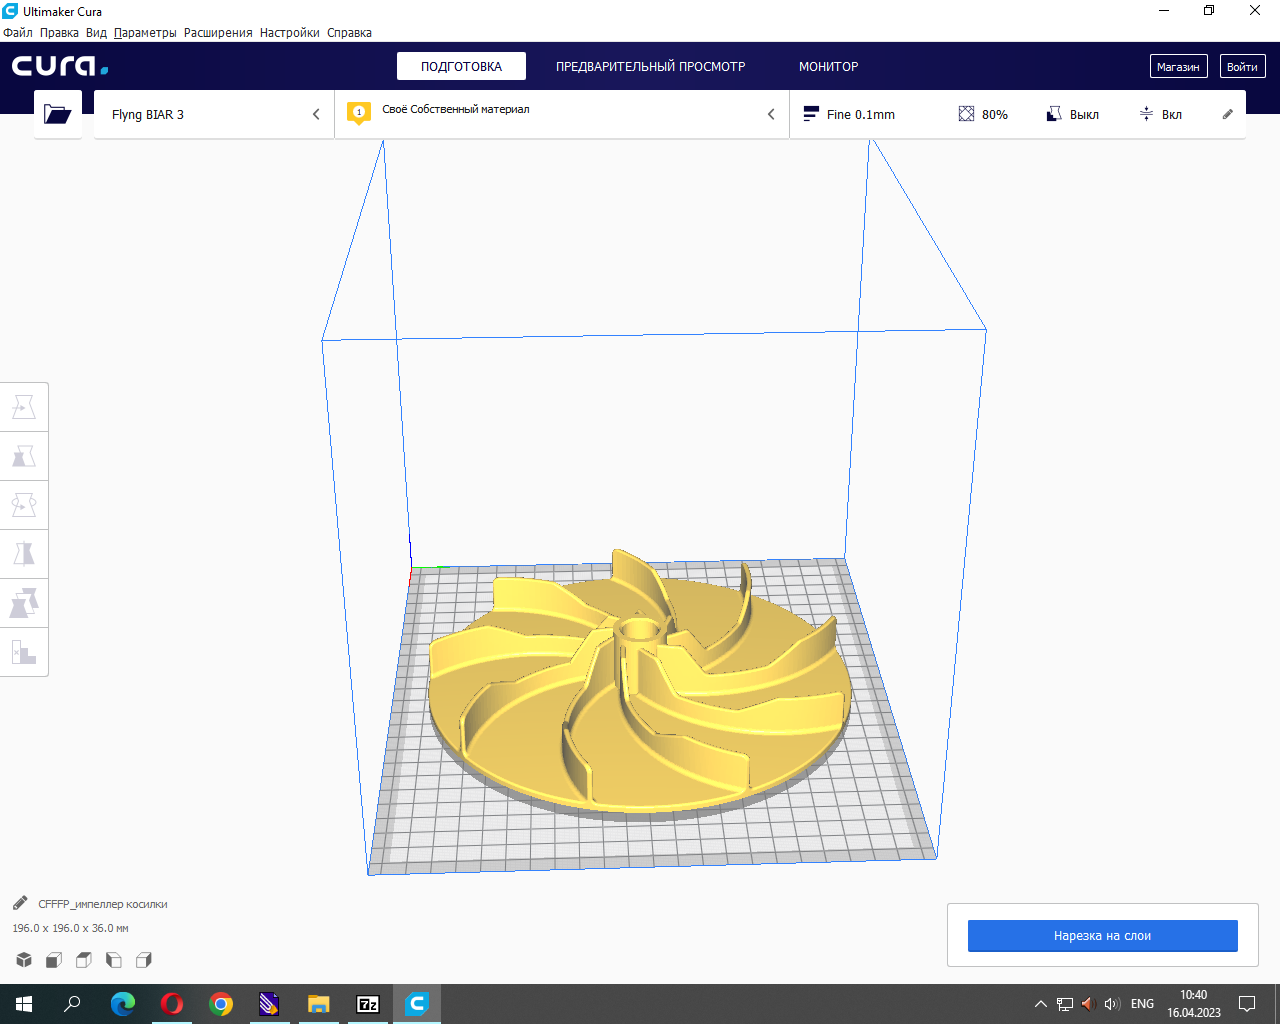Switch to left side view cube icon
This screenshot has height=1024, width=1280.
pyautogui.click(x=114, y=960)
